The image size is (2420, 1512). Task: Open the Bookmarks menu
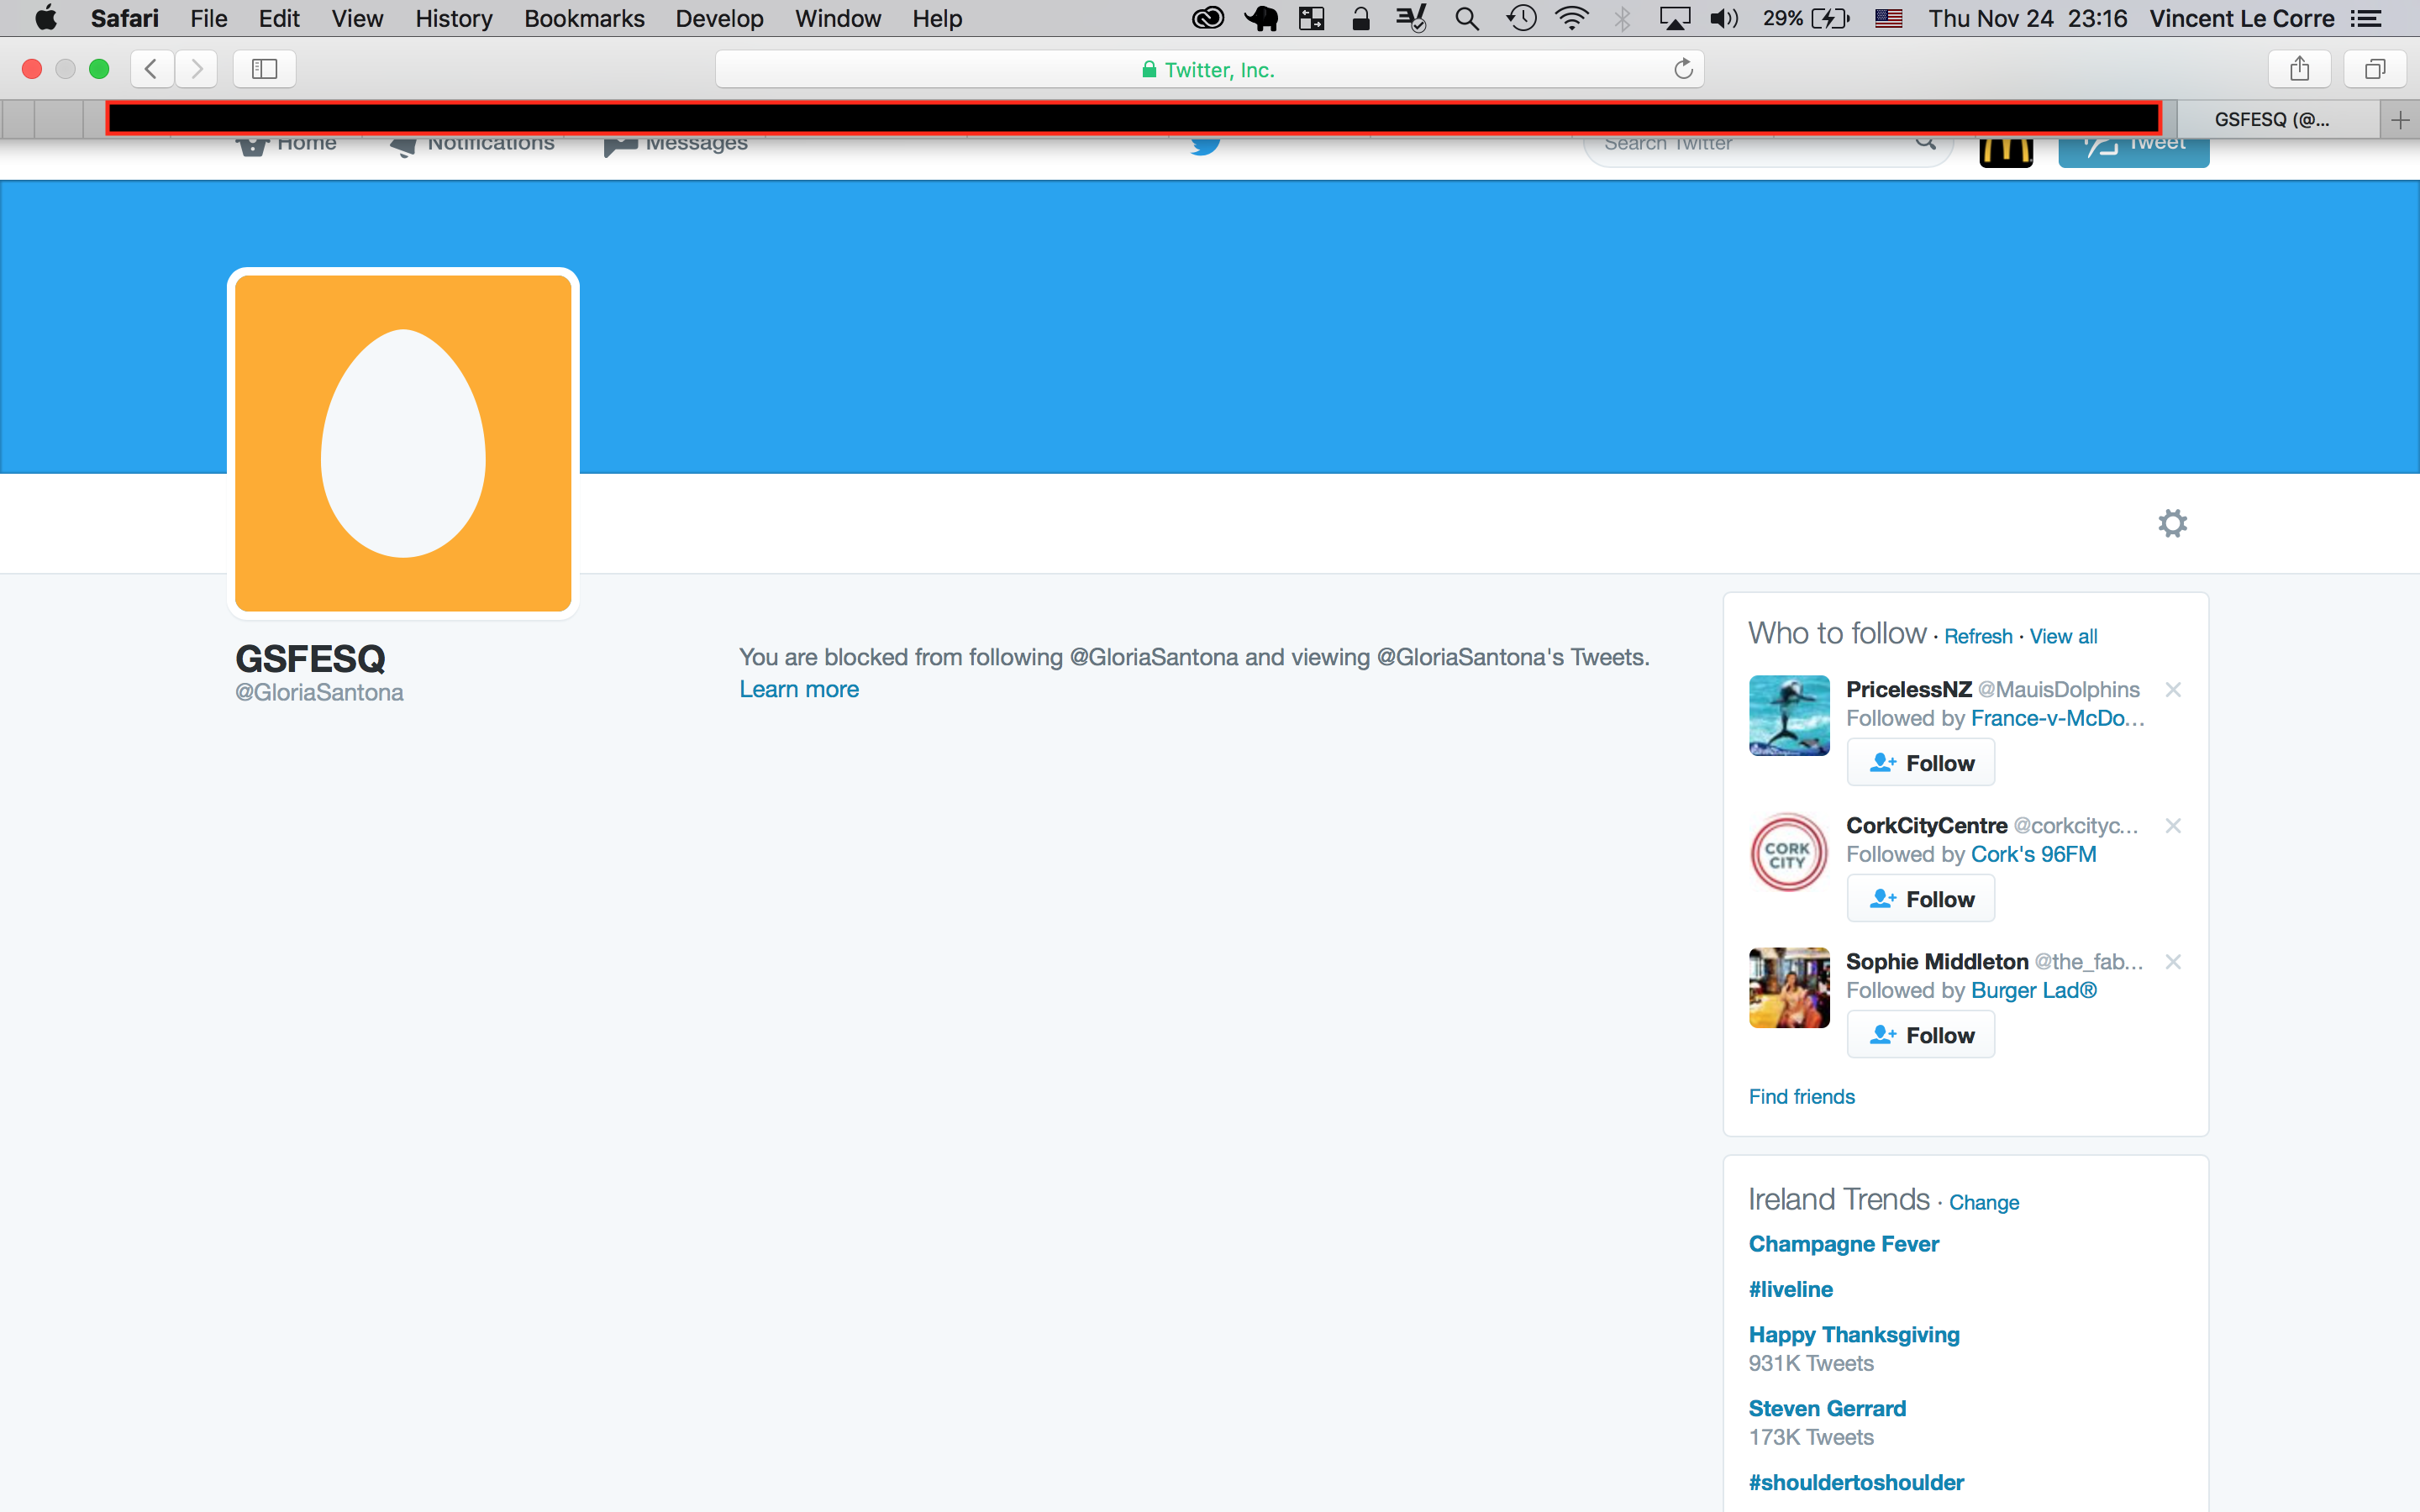click(x=584, y=18)
